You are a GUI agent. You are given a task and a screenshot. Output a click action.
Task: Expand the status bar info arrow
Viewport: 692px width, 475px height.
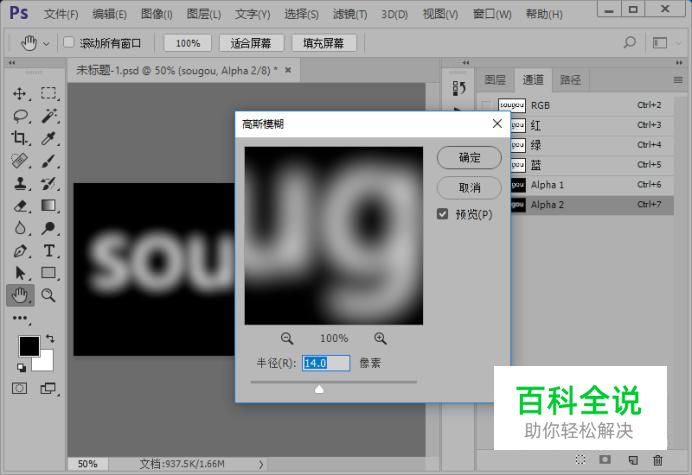(x=261, y=464)
